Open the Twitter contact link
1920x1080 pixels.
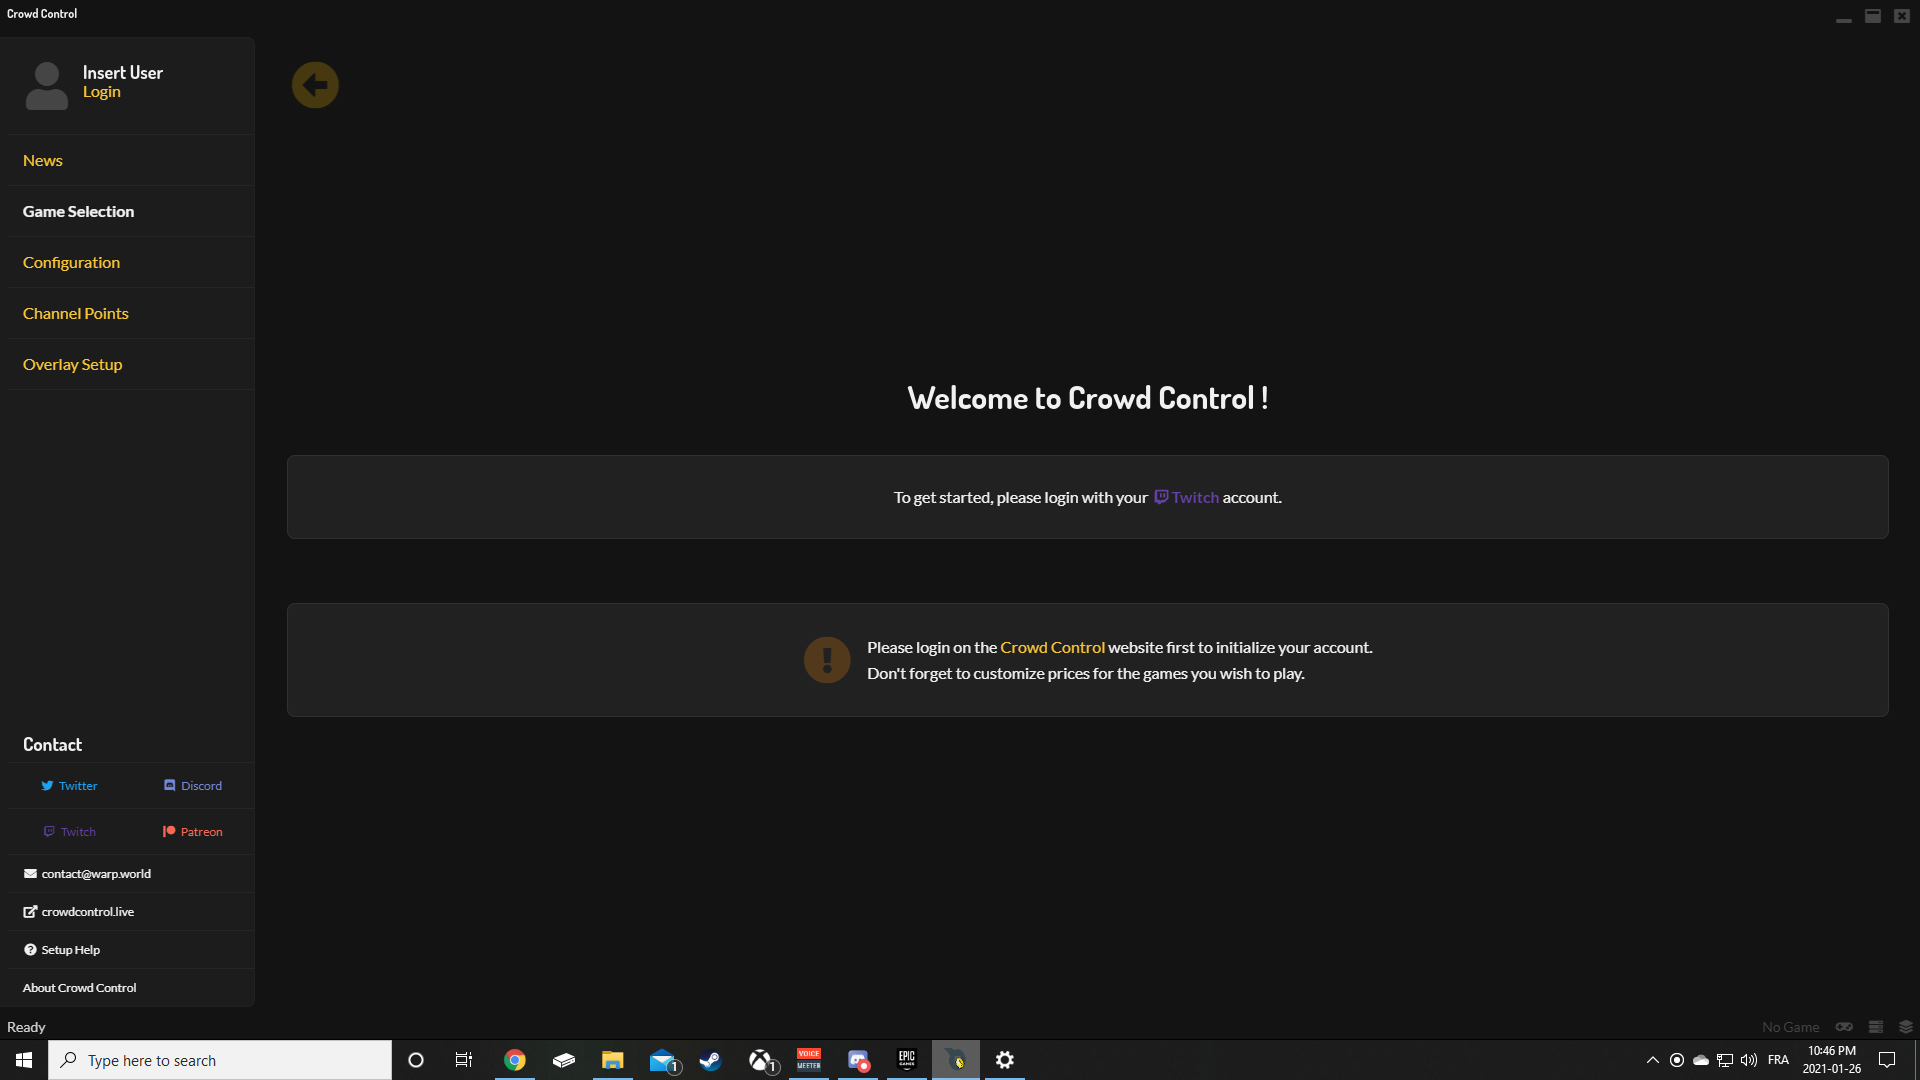(69, 786)
